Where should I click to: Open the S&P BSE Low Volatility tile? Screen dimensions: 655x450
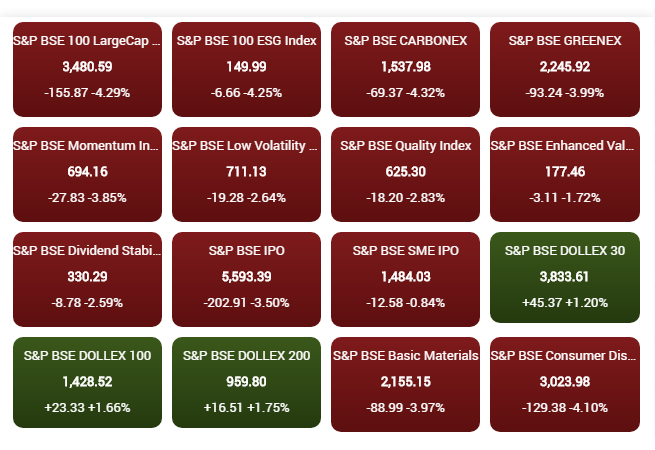[x=246, y=173]
